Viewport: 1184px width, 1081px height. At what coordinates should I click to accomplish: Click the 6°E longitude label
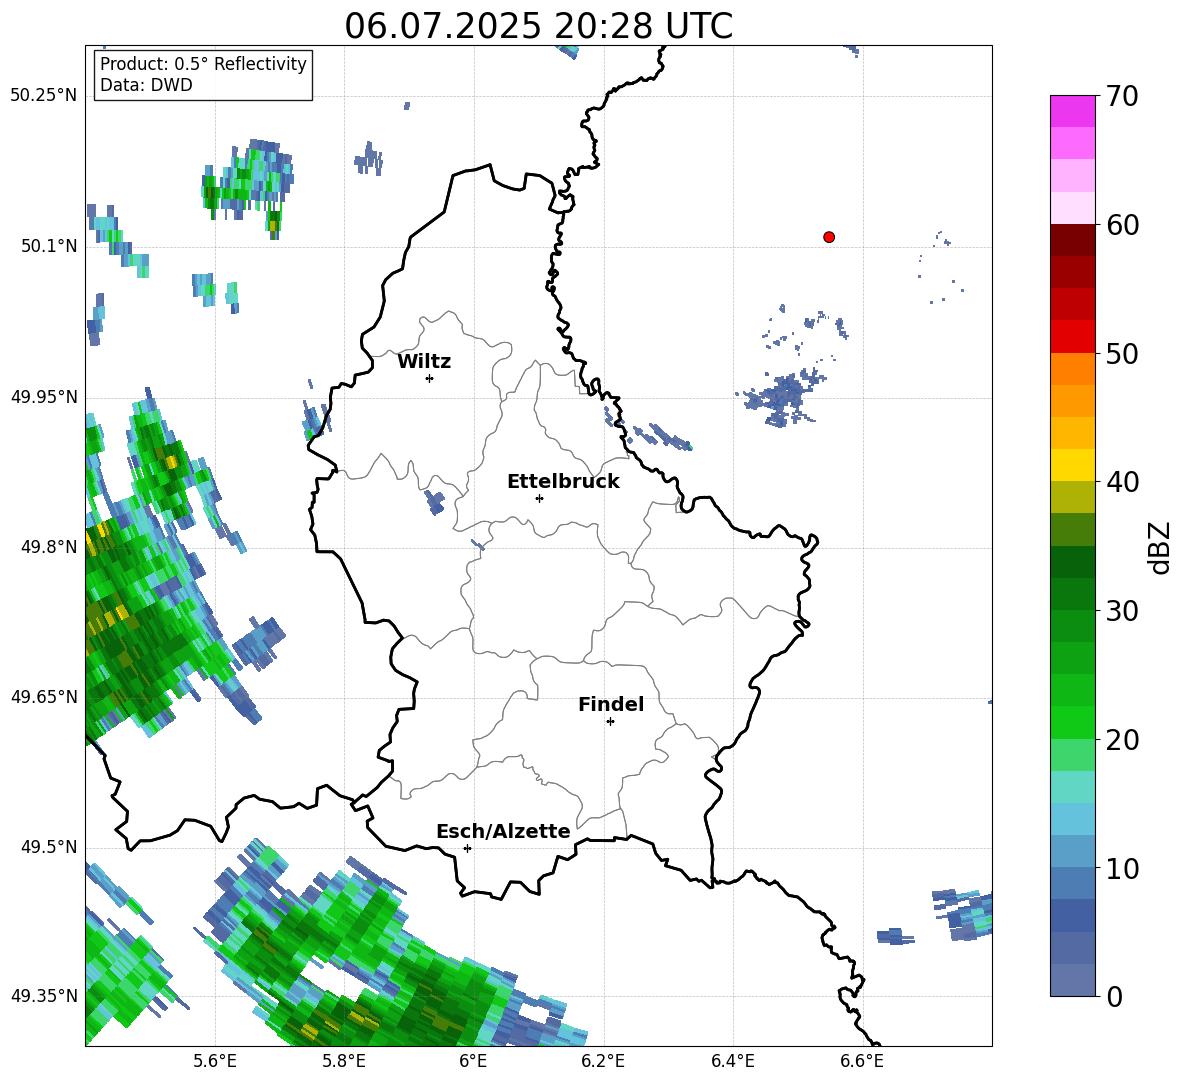[x=473, y=1061]
